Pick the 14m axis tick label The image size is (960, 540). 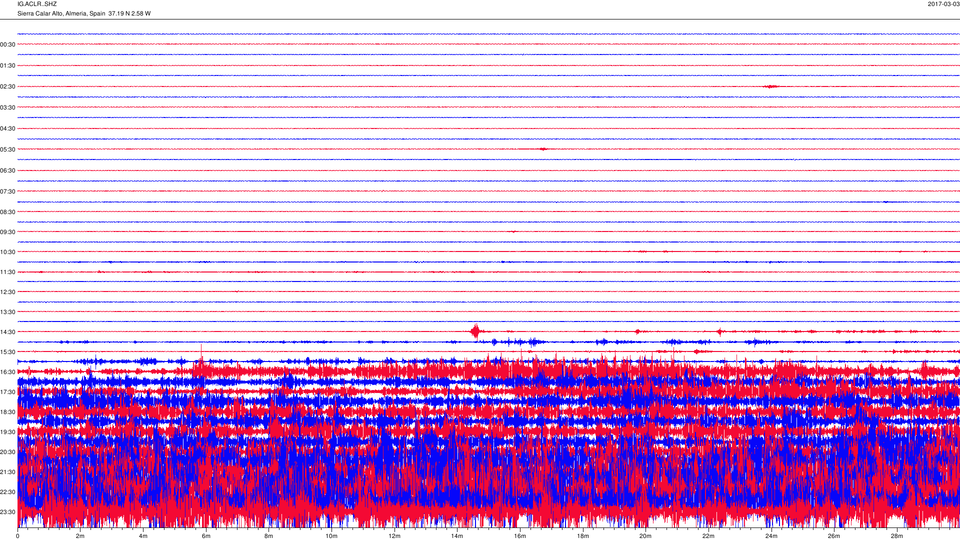(457, 536)
